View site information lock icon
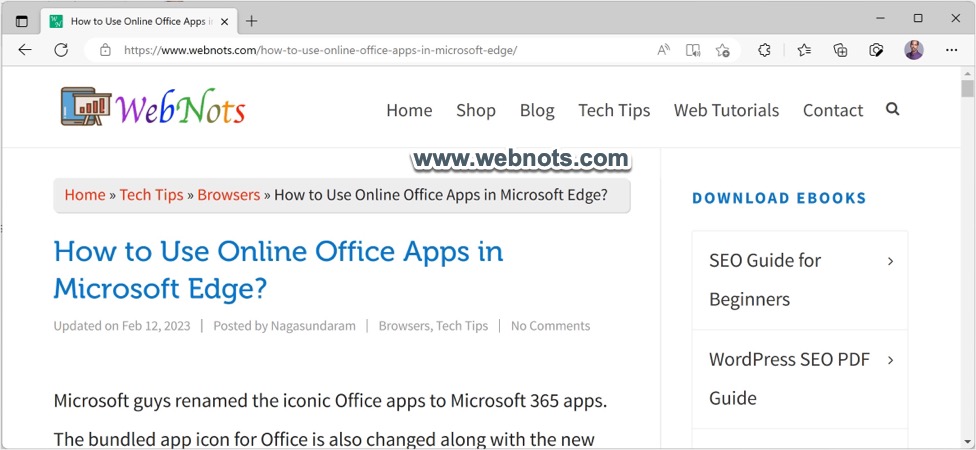This screenshot has height=450, width=976. point(105,50)
